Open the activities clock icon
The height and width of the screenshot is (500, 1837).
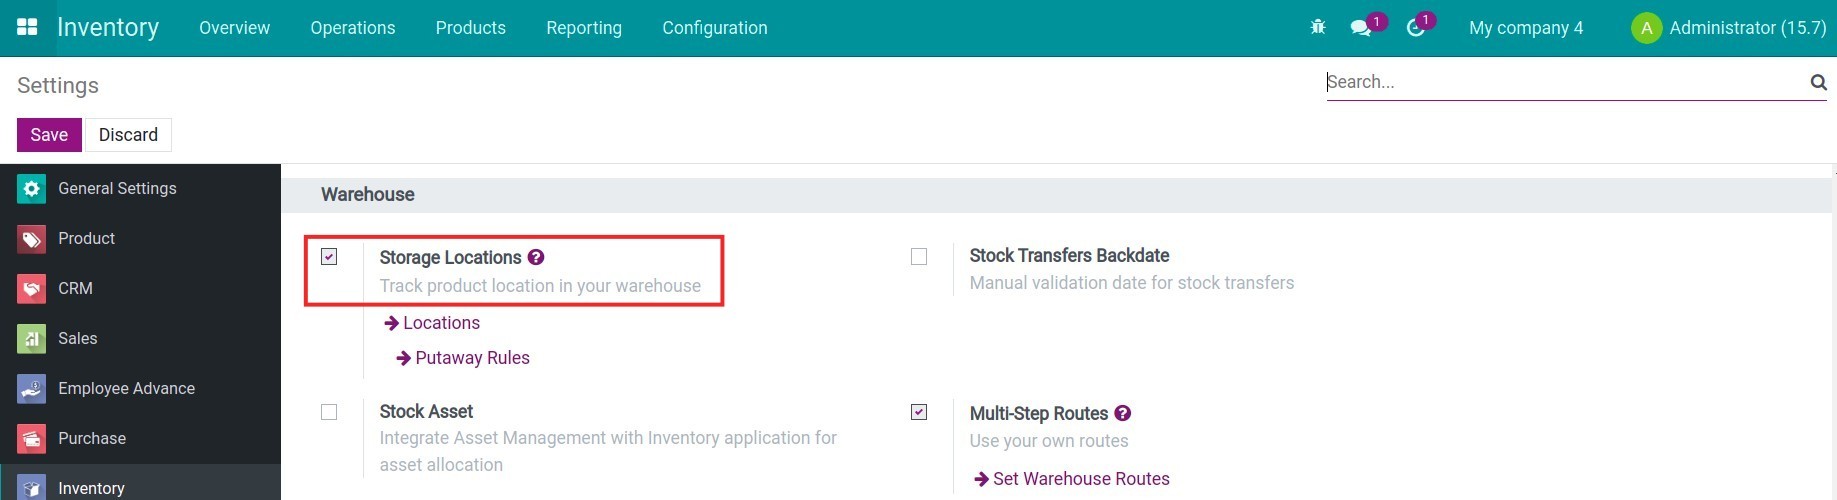[x=1415, y=28]
